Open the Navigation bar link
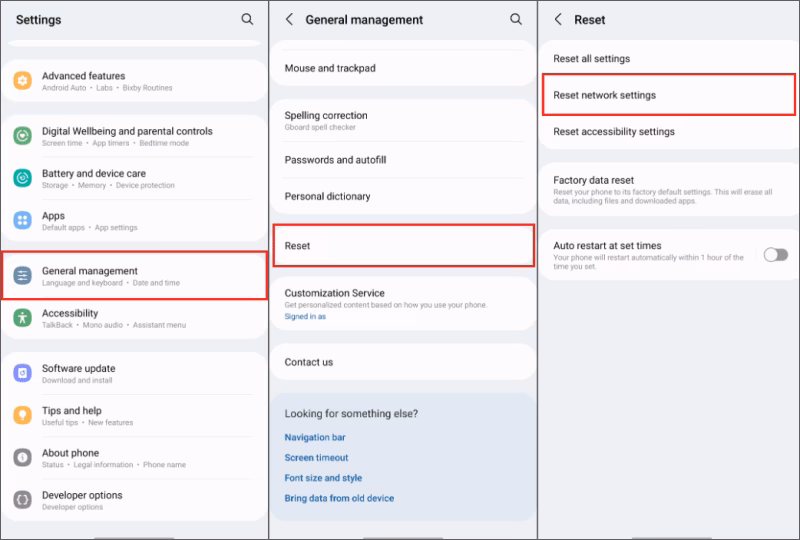Screen dimensions: 800x540 315,437
